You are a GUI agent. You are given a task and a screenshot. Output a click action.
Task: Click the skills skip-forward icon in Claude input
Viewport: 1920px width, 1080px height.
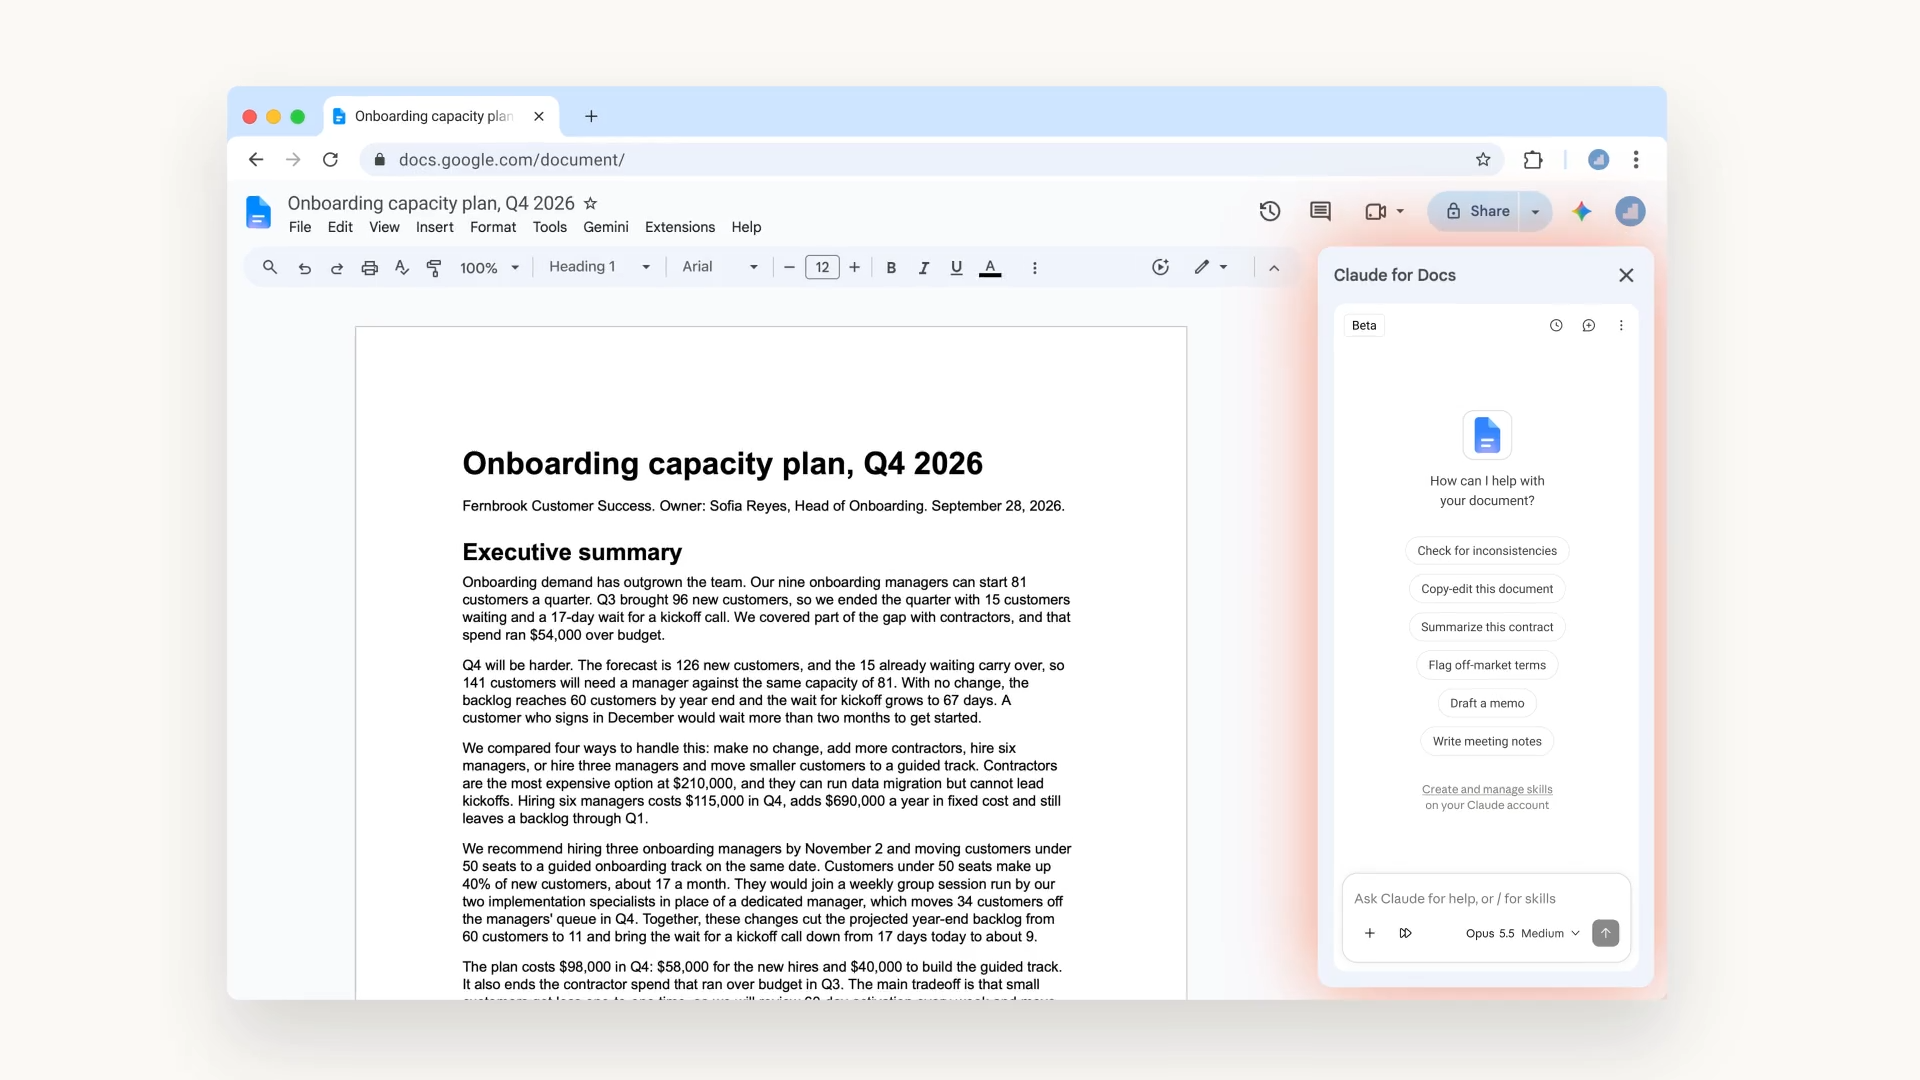[1405, 933]
